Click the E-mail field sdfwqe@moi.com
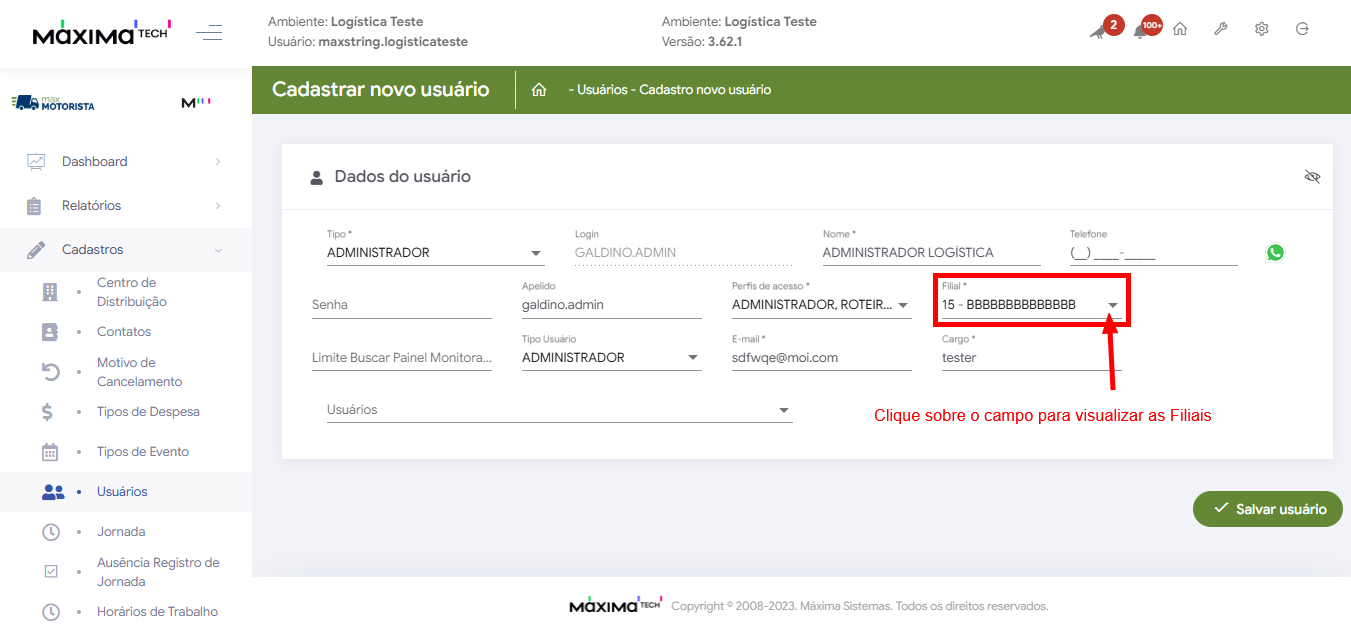 [822, 357]
